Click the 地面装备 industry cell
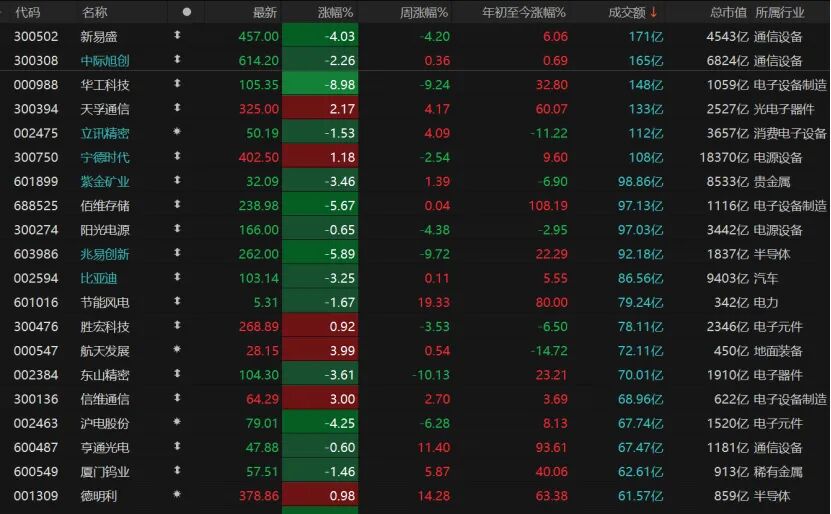 click(778, 351)
